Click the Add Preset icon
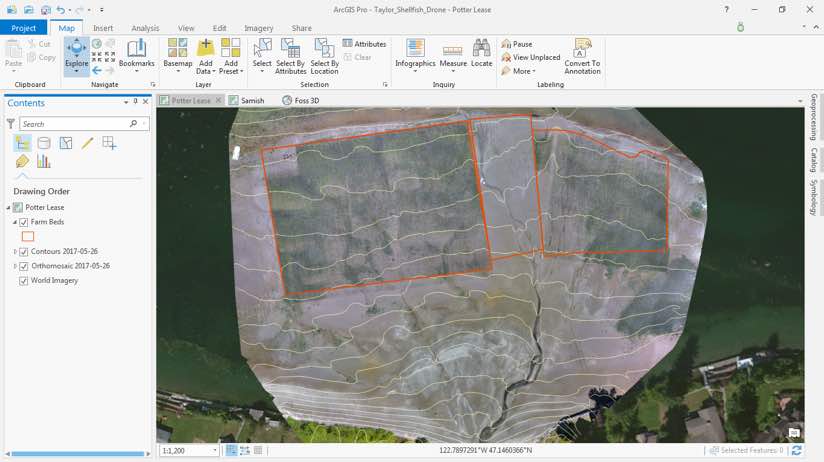 [x=231, y=48]
